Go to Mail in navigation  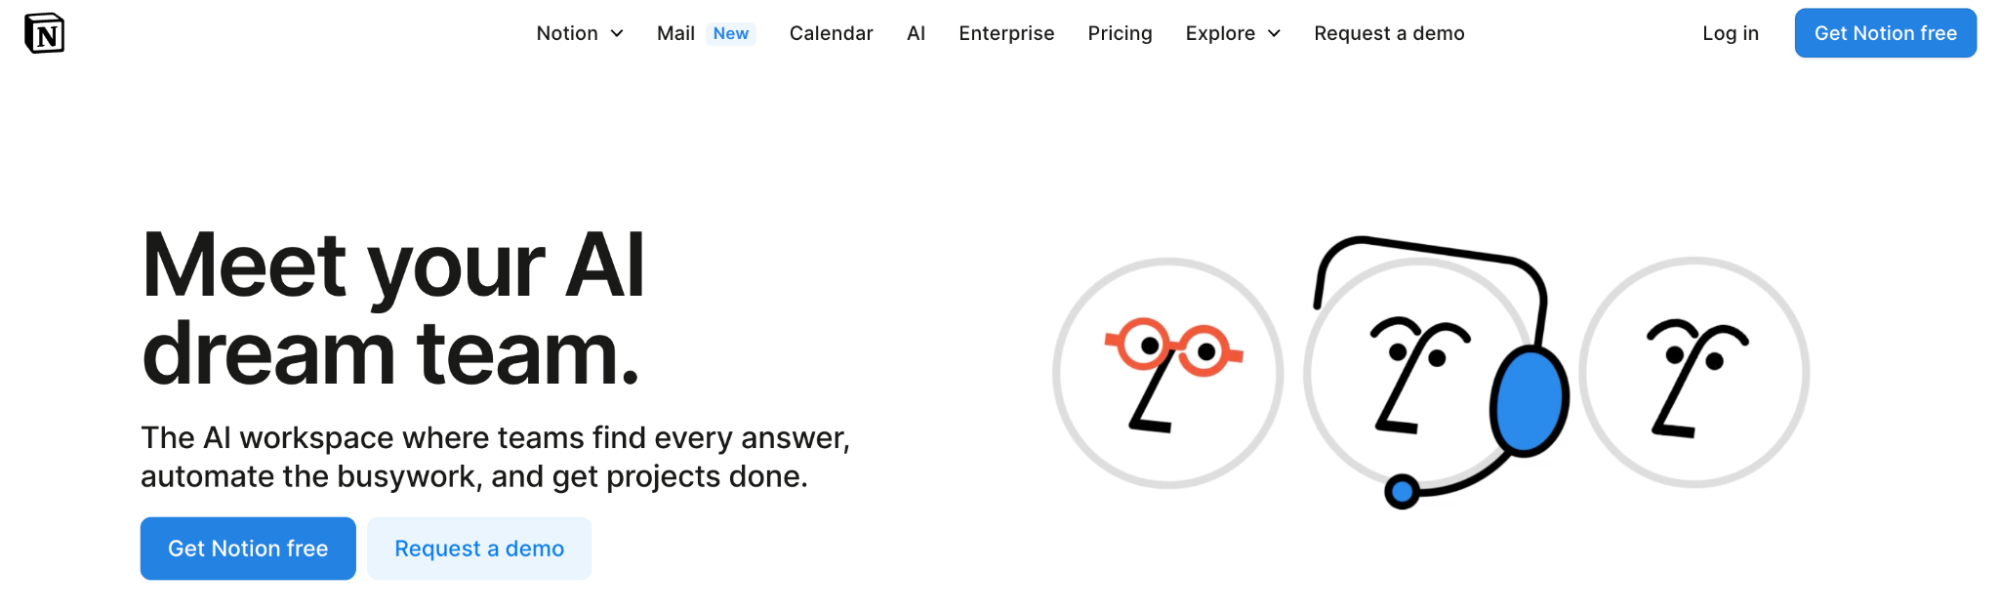[676, 33]
